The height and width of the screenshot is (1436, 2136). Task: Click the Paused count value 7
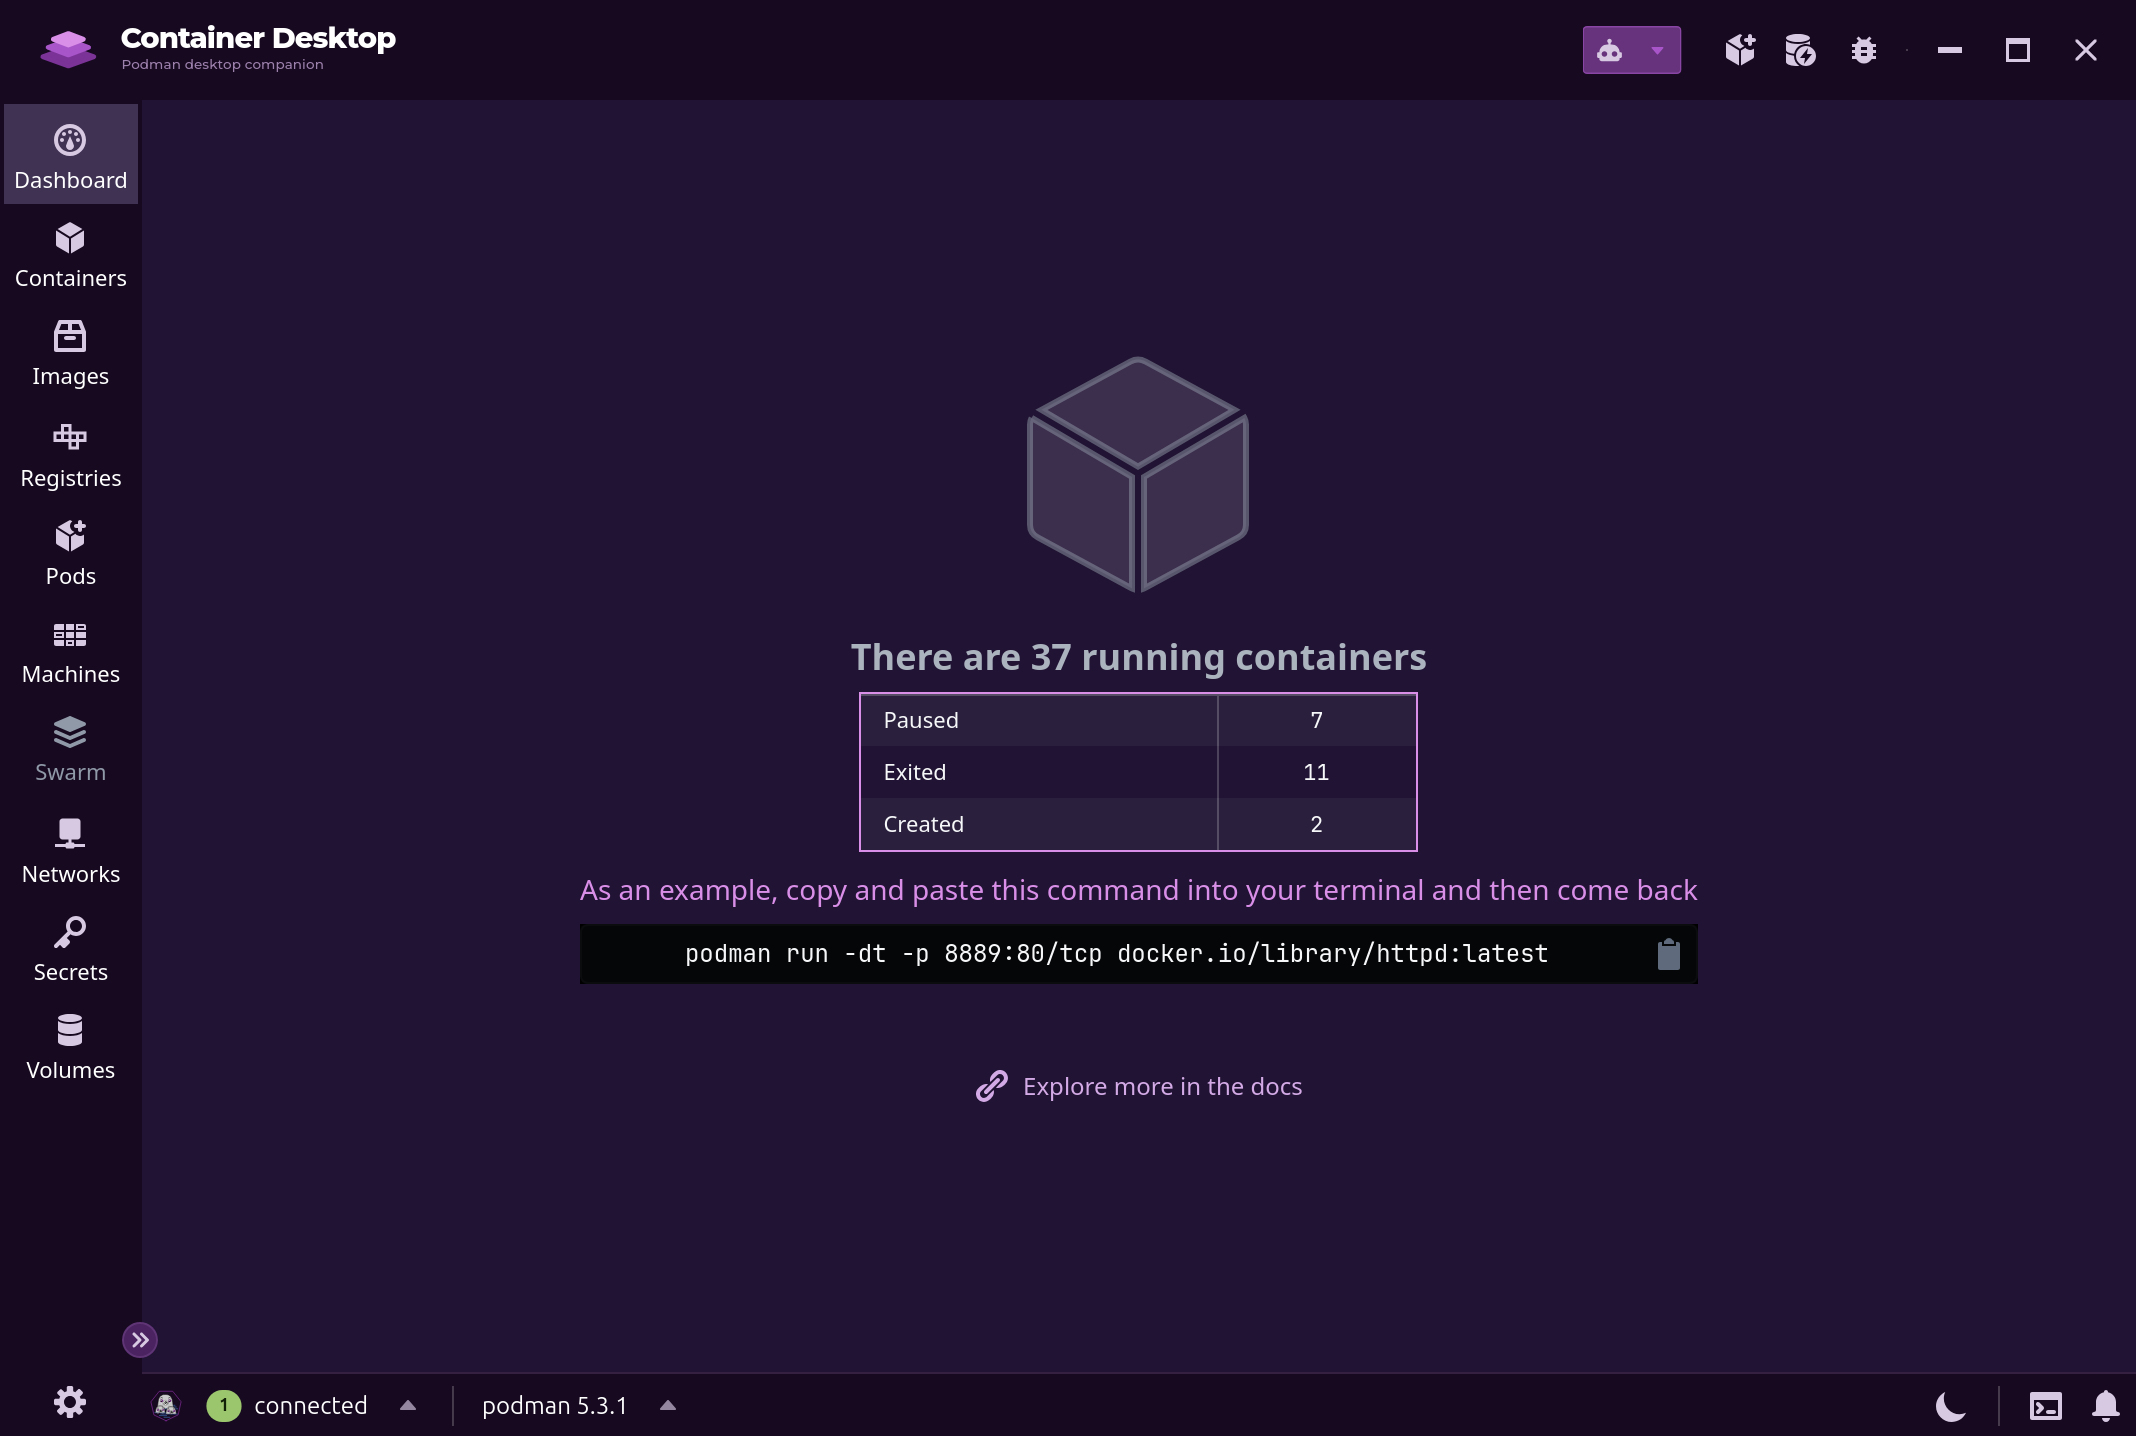click(1317, 720)
